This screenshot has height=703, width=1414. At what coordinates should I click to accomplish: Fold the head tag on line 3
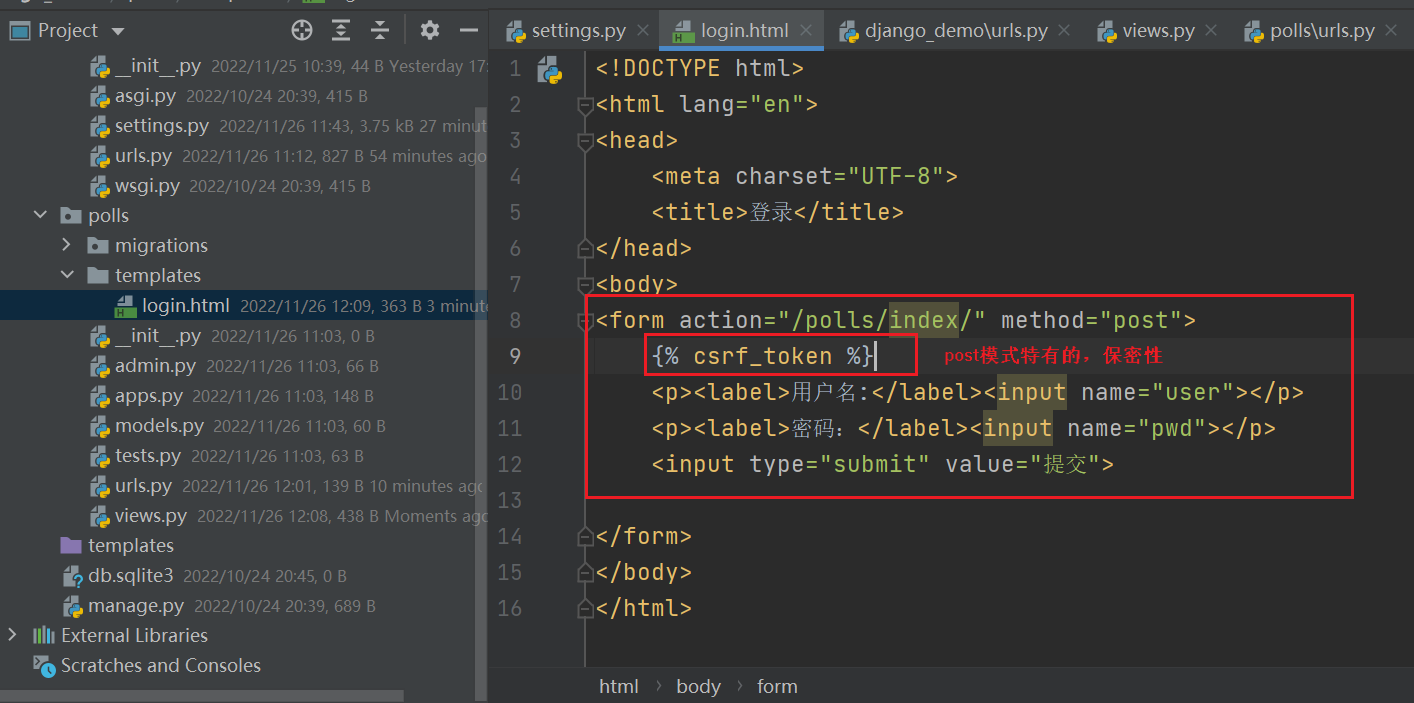pos(585,141)
